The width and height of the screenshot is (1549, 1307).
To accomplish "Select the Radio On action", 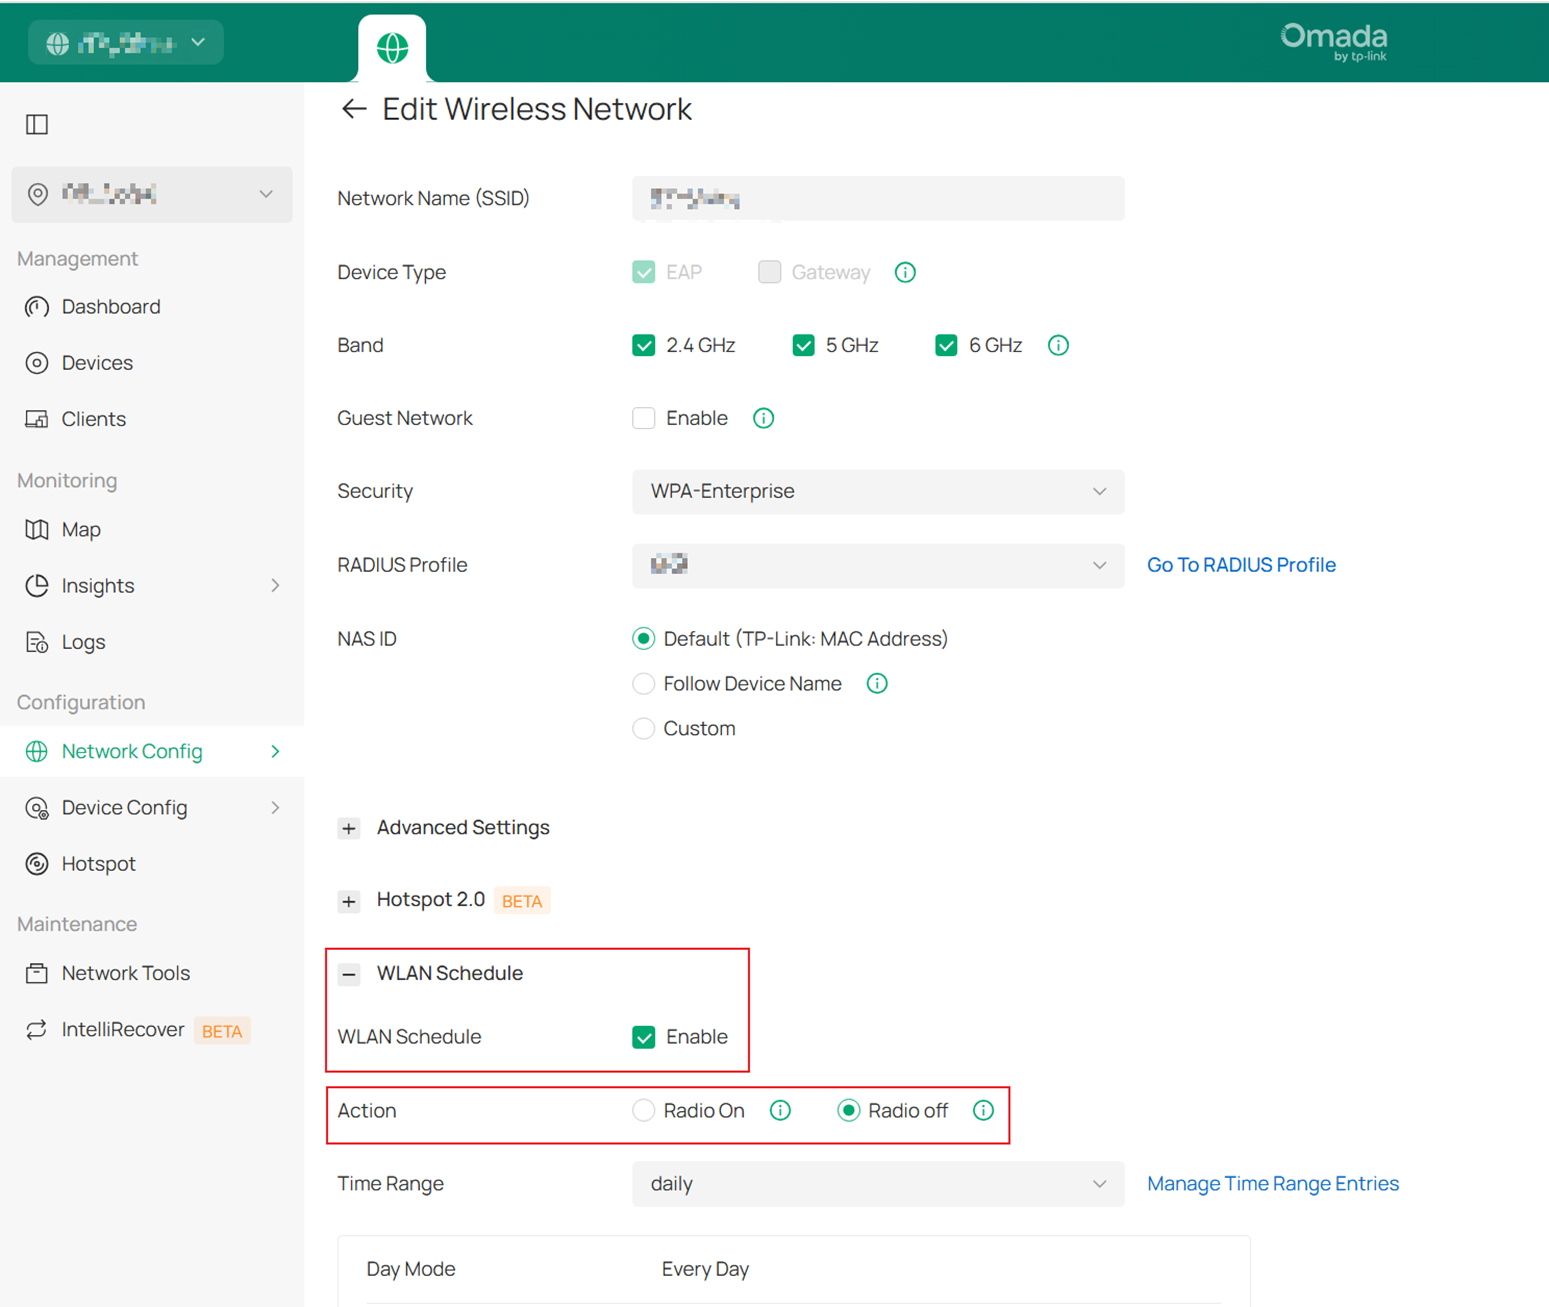I will point(643,1110).
